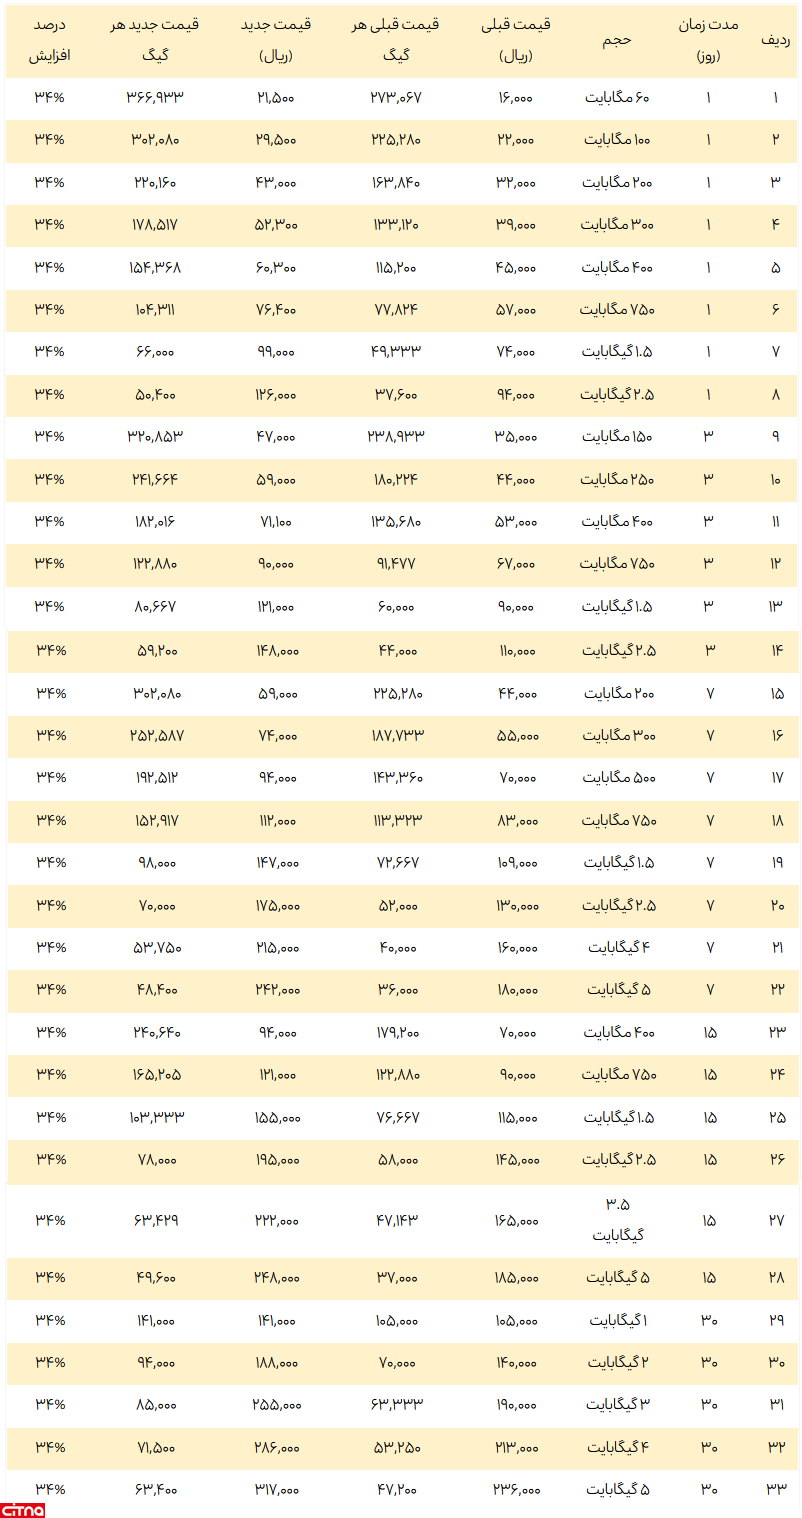Click the ۳.۵ گیگابایت volume cell
This screenshot has width=802, height=1518.
coord(617,1220)
